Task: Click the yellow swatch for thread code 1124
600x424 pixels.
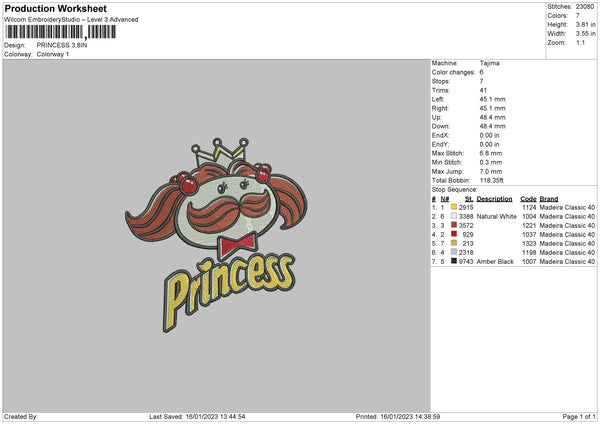Action: coord(454,207)
